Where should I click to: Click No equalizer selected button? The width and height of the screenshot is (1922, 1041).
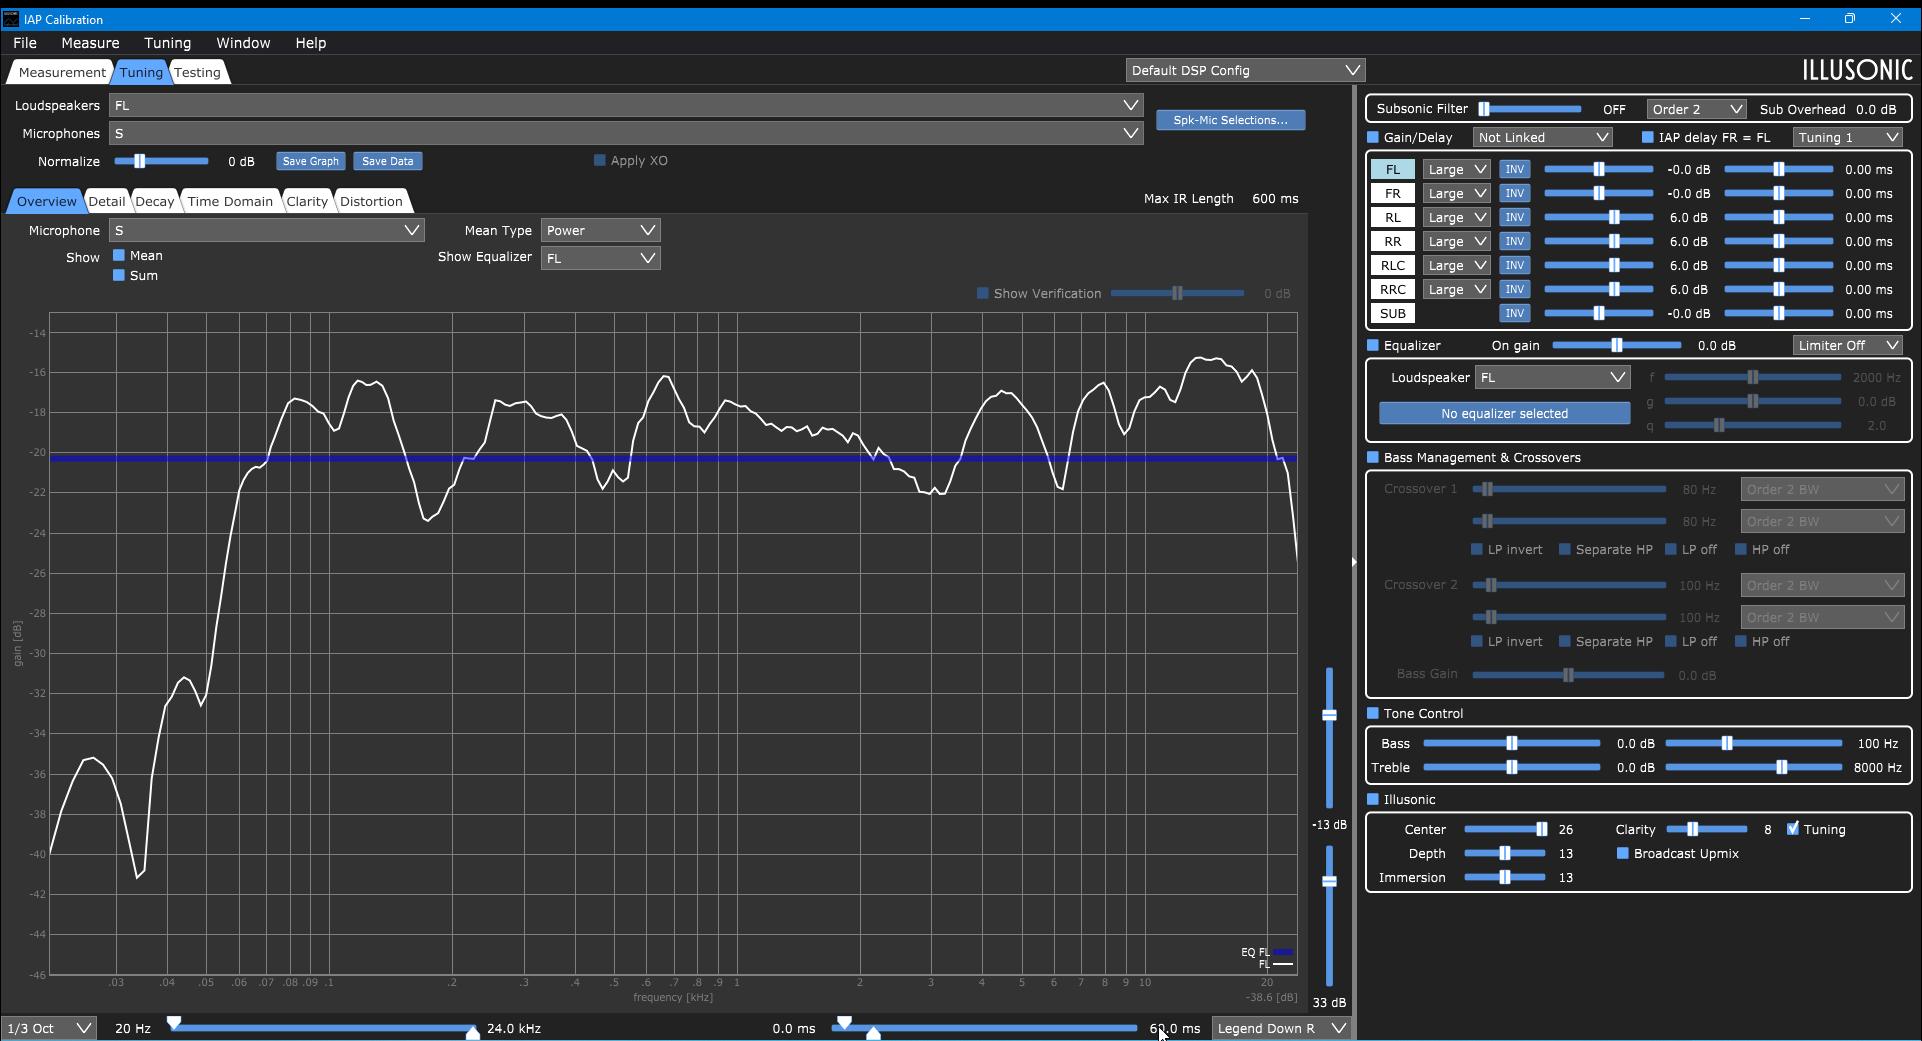pyautogui.click(x=1504, y=413)
